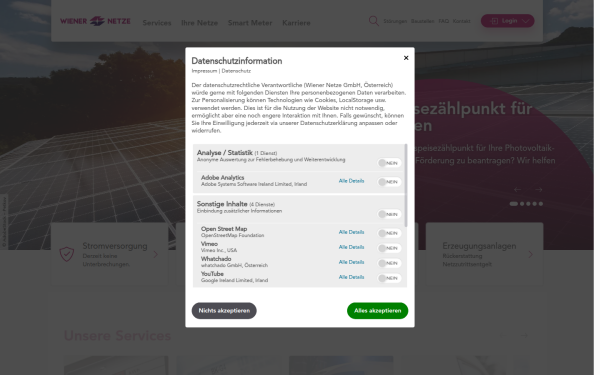Image resolution: width=600 pixels, height=375 pixels.
Task: Toggle the Vimeo service switch
Action: tap(389, 248)
